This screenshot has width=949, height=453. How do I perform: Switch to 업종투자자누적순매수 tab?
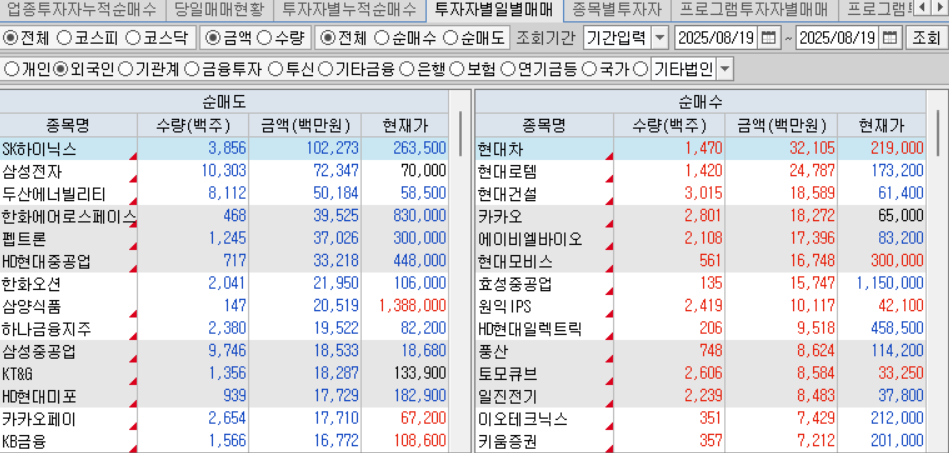point(82,9)
